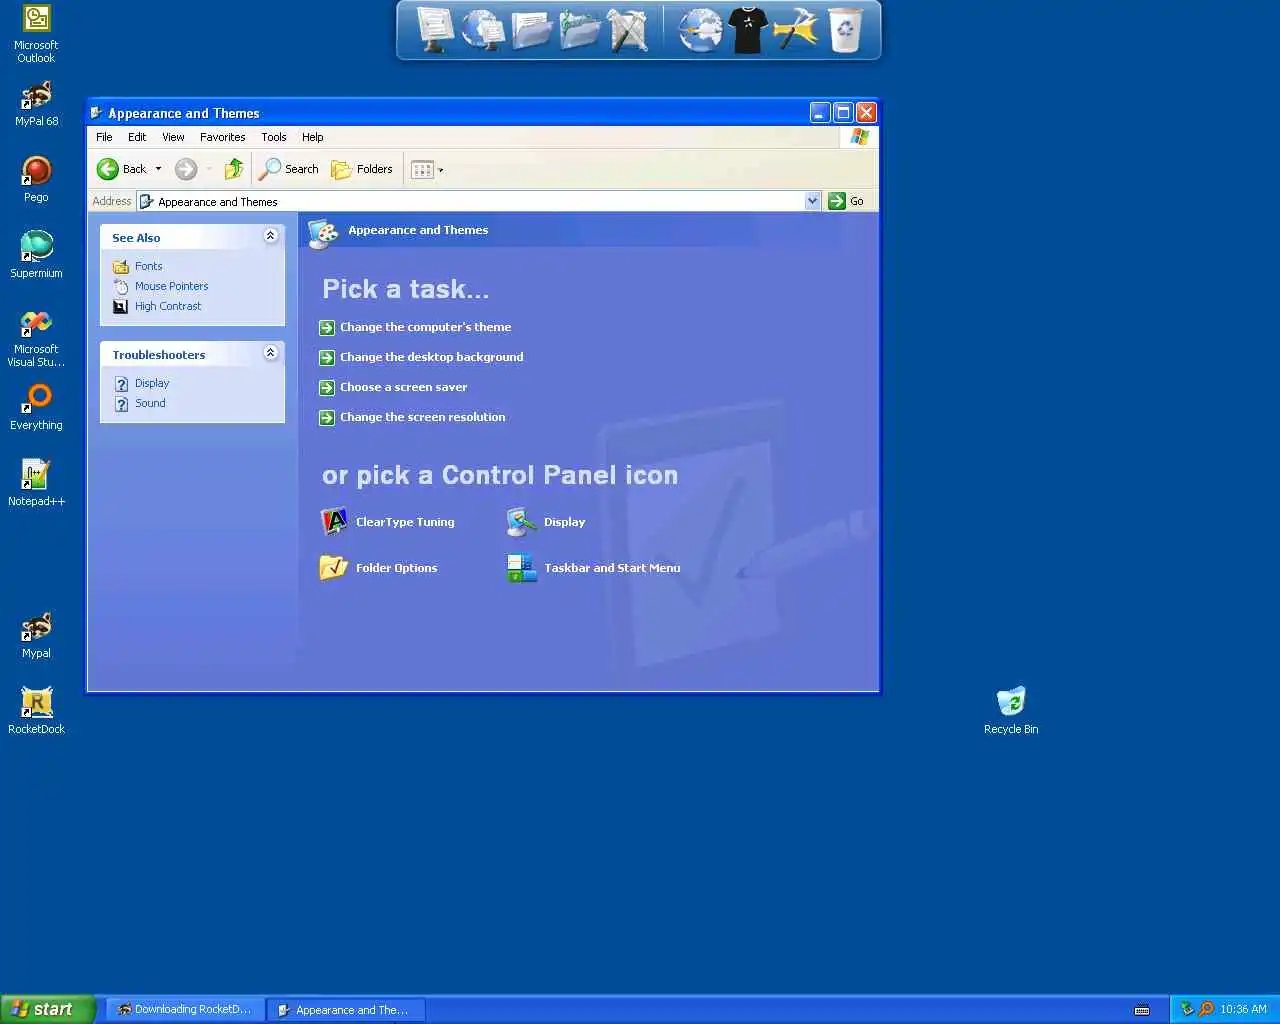Open Microsoft Outlook desktop shortcut
The image size is (1280, 1024).
(x=36, y=33)
